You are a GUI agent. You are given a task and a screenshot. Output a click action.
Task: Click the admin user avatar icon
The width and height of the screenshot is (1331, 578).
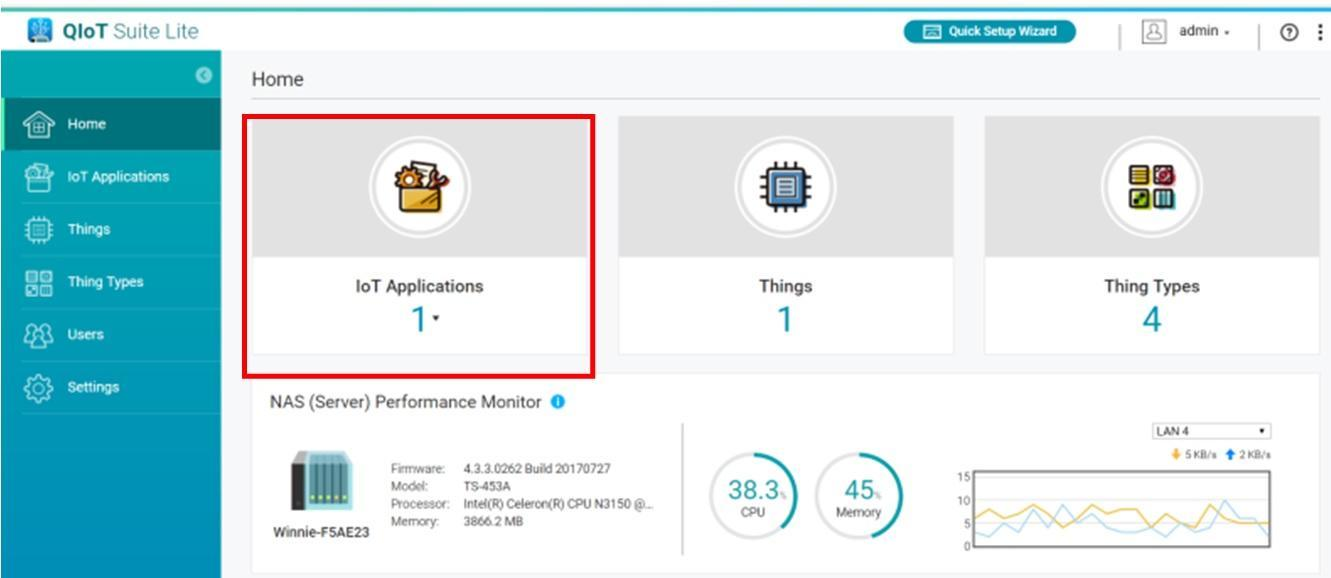click(1154, 32)
